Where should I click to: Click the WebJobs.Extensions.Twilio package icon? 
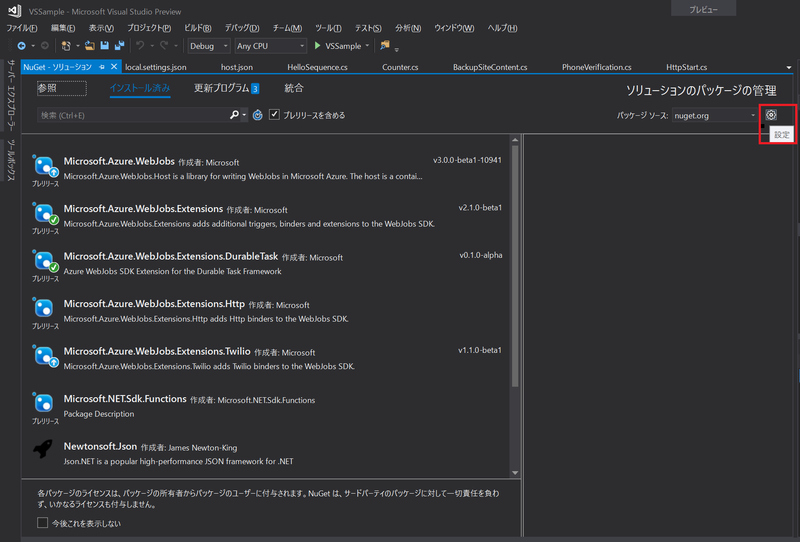click(44, 356)
